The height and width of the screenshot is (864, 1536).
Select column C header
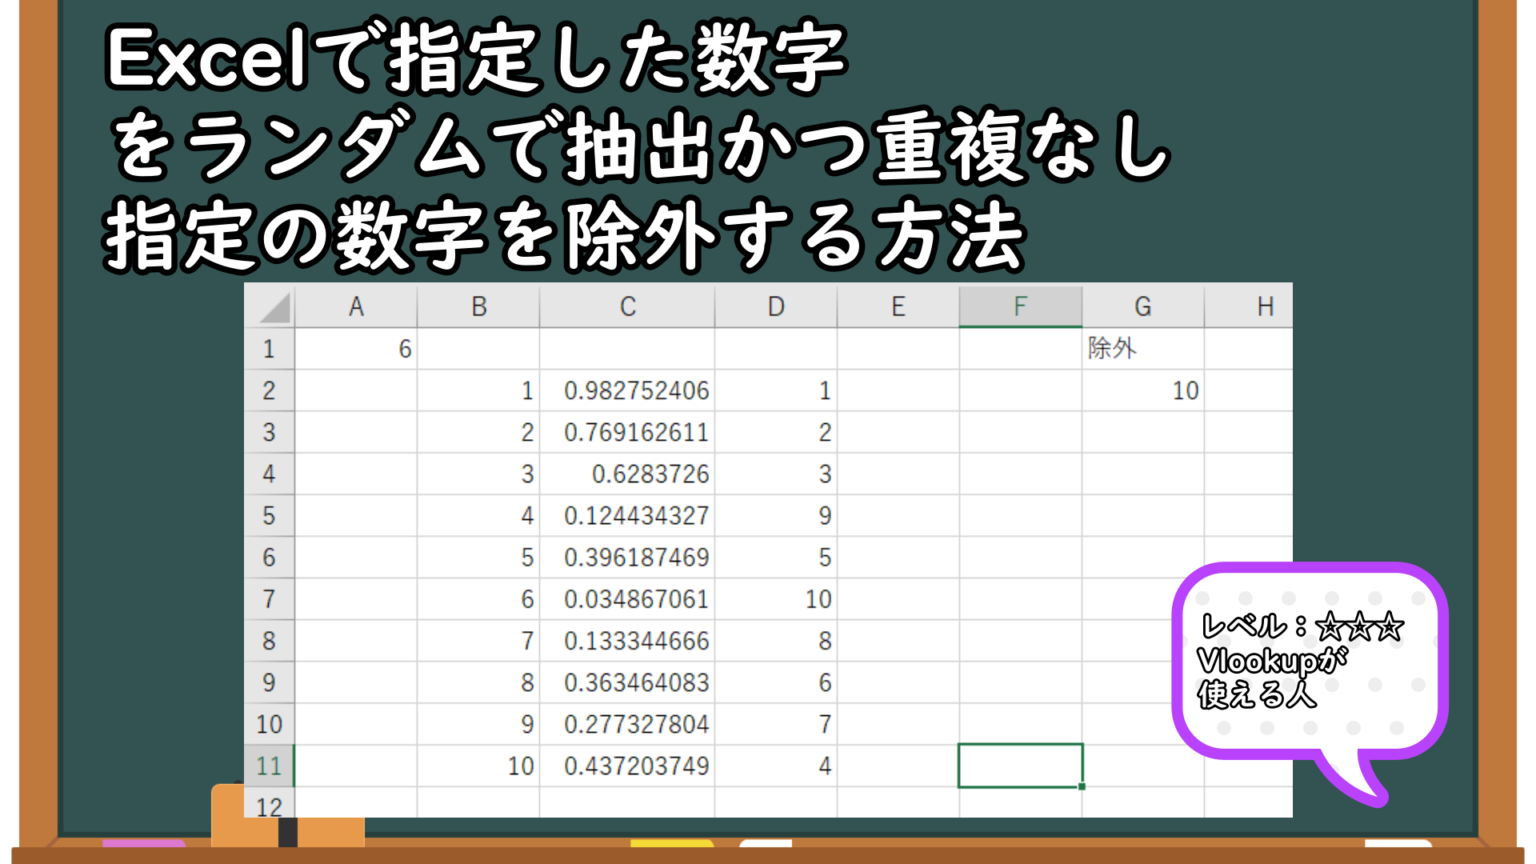click(627, 307)
